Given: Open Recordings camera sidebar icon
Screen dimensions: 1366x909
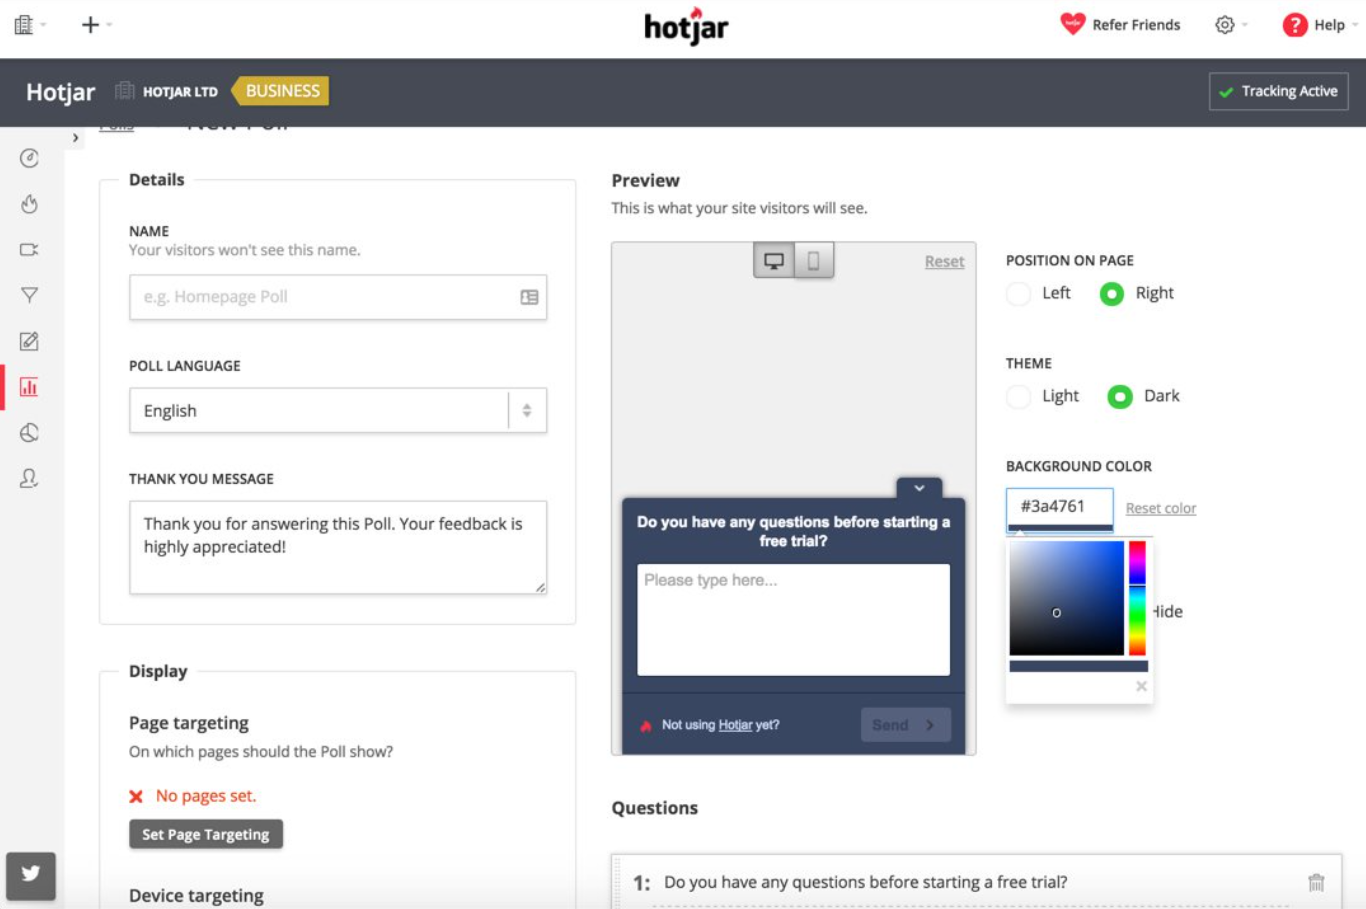Looking at the screenshot, I should pos(29,250).
